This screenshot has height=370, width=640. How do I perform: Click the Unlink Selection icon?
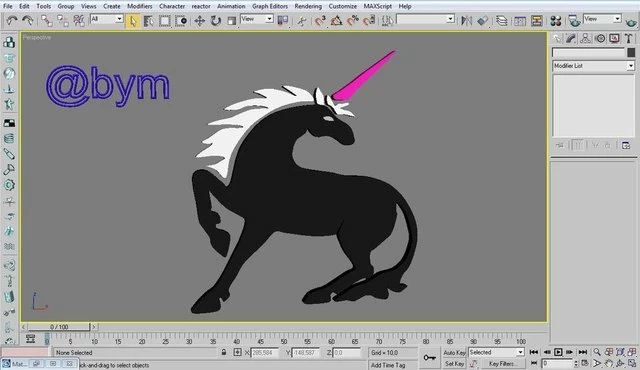coord(63,20)
